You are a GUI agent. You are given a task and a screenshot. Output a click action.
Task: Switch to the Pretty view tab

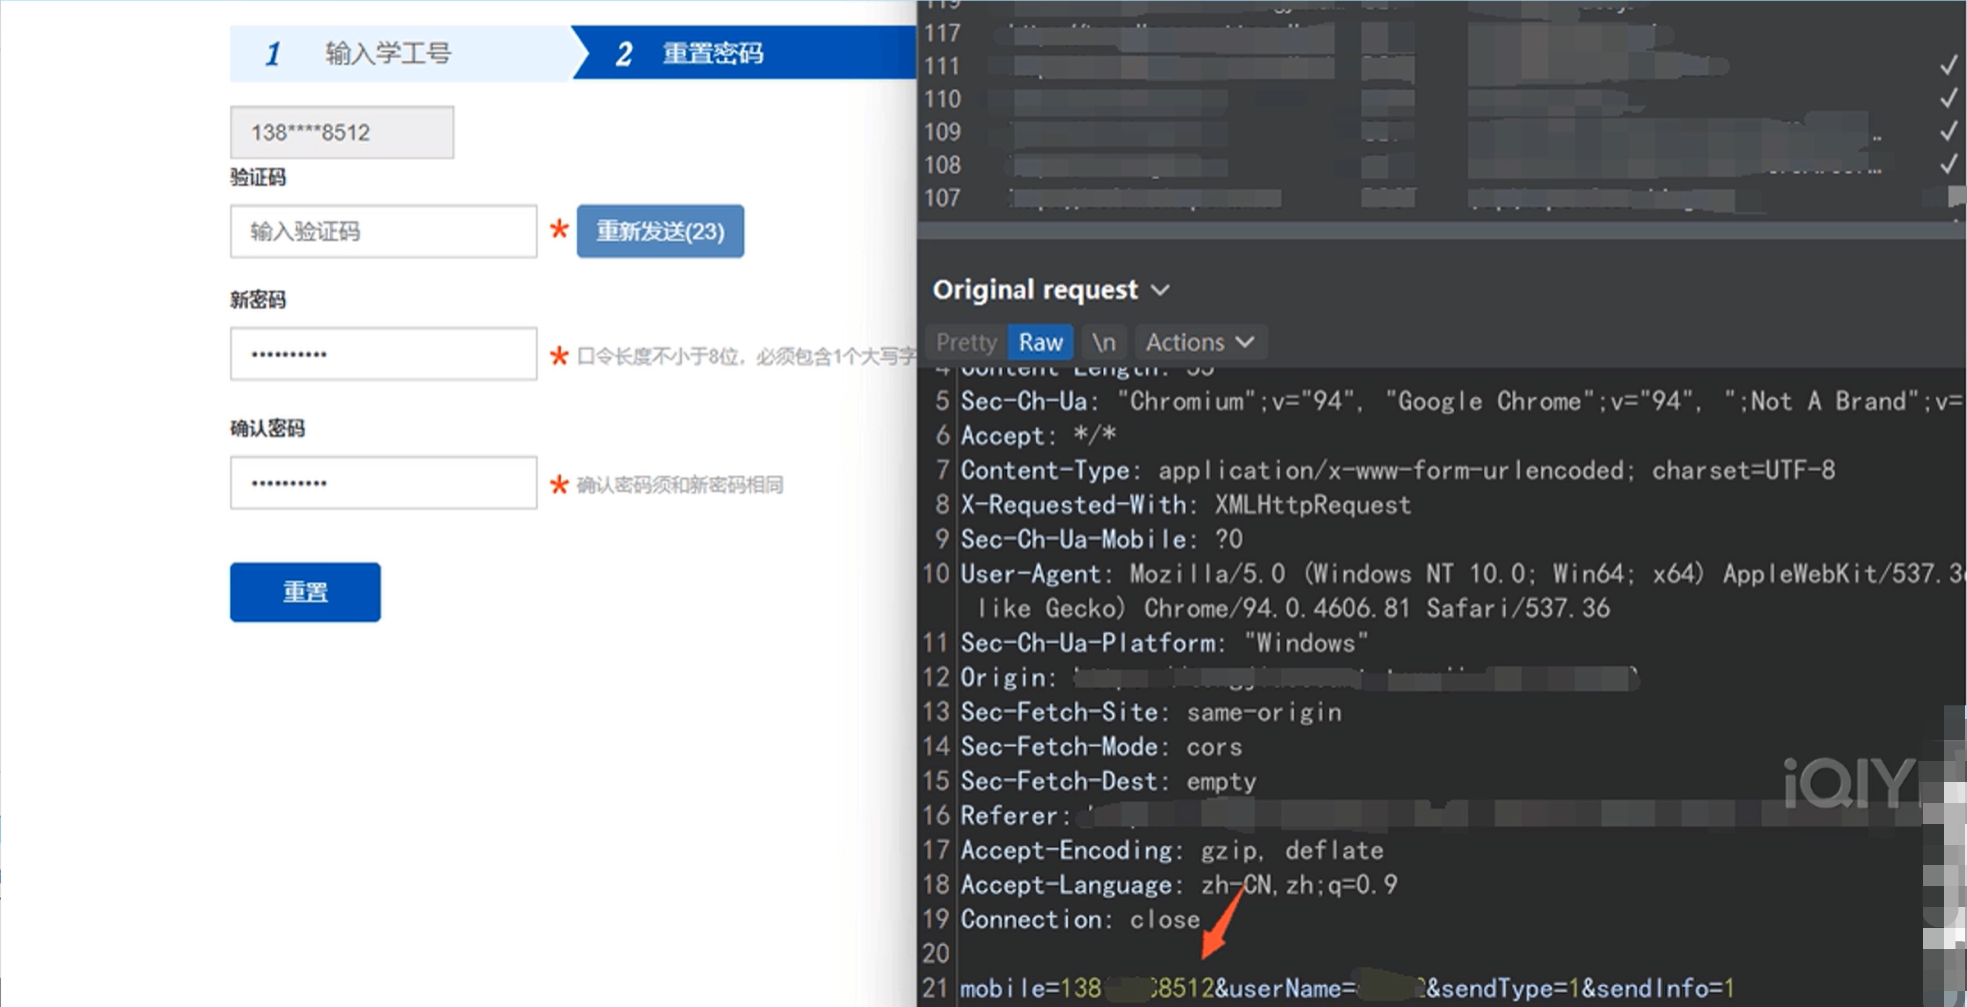point(966,342)
